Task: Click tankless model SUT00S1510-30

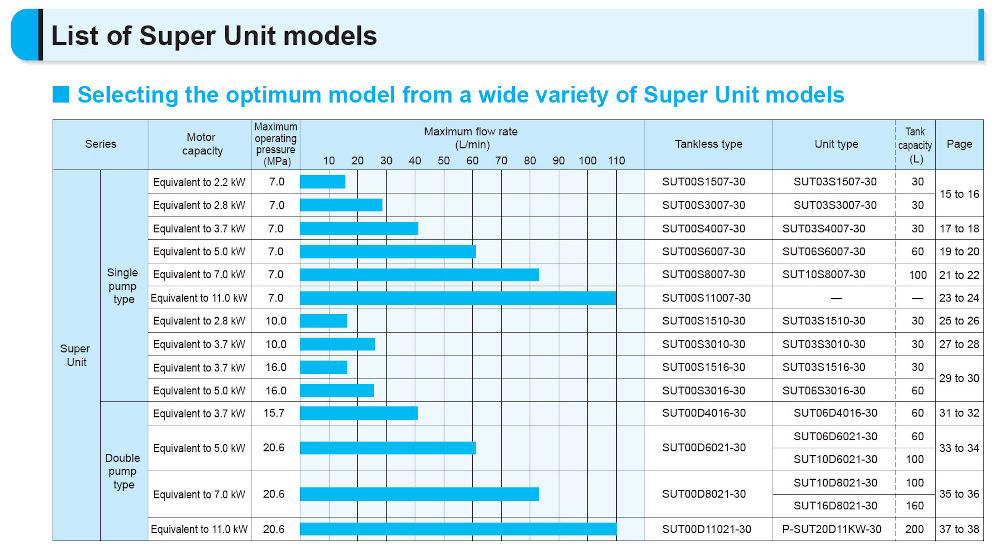Action: point(703,321)
